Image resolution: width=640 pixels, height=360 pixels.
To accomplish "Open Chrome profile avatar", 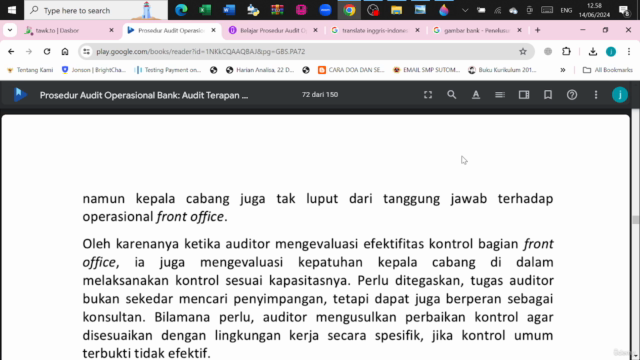I will 611,51.
